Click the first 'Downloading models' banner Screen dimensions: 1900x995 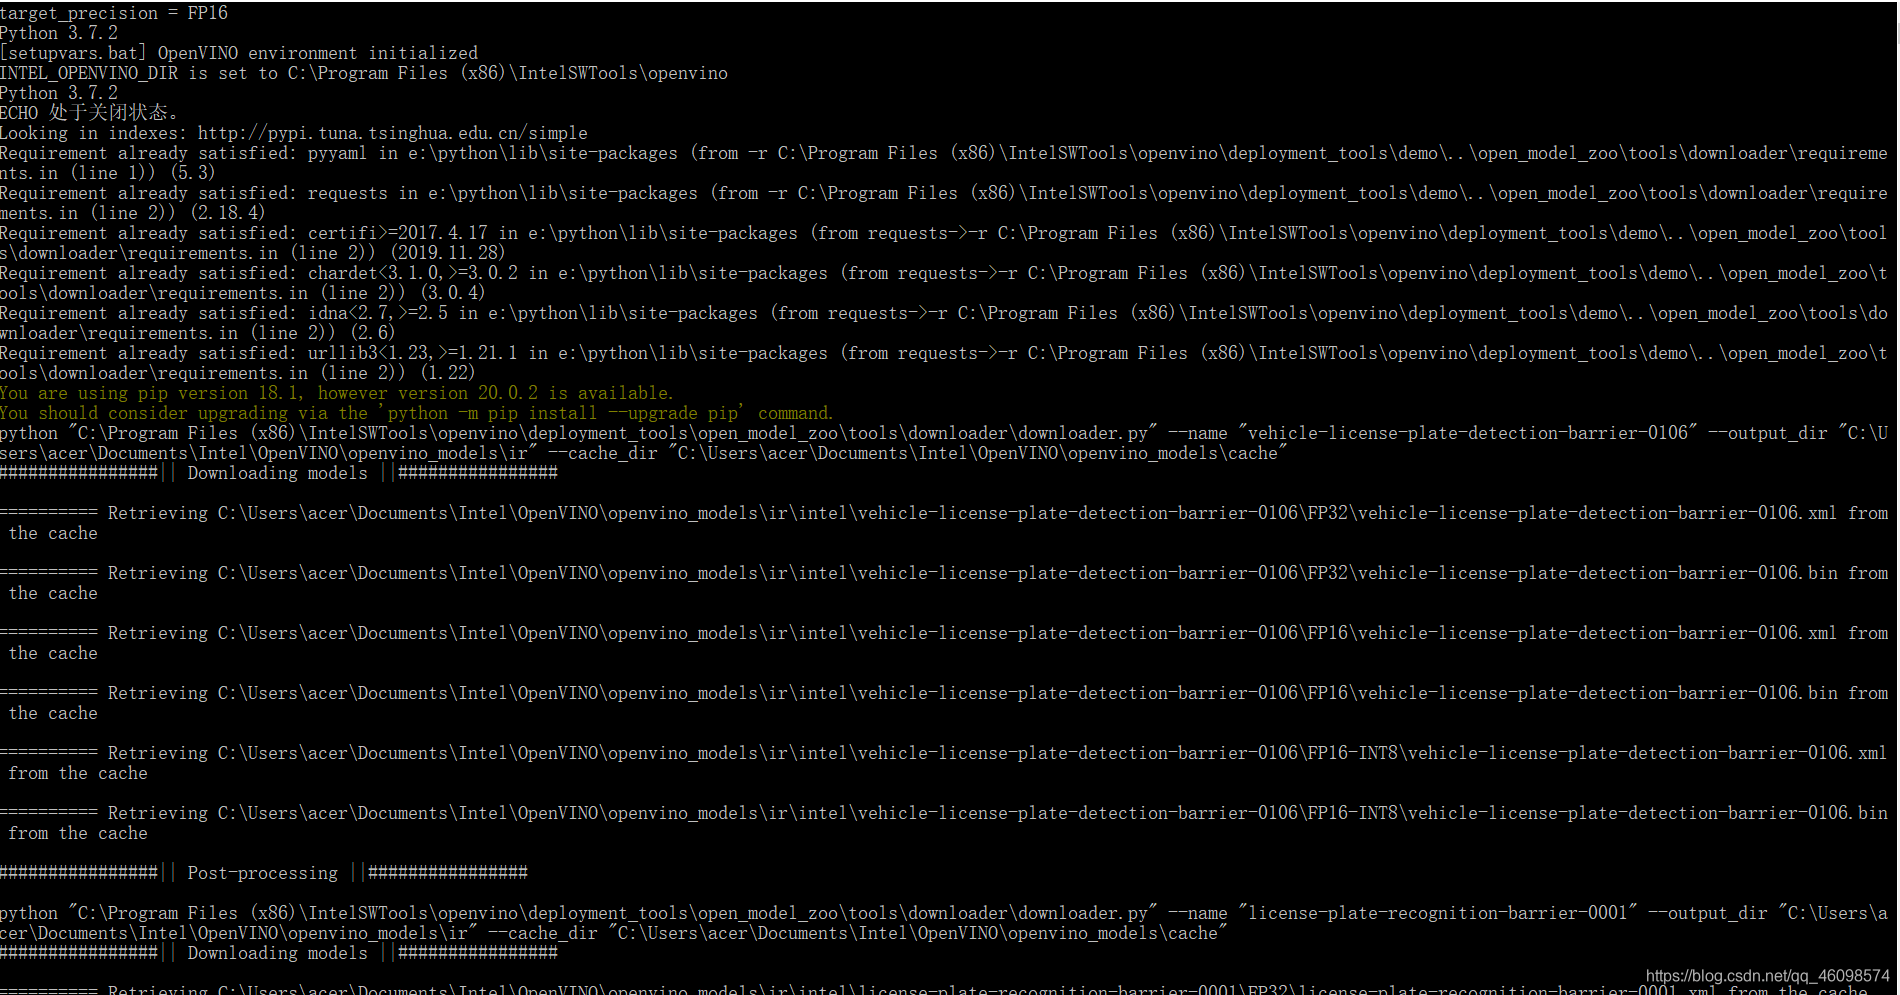click(x=279, y=473)
